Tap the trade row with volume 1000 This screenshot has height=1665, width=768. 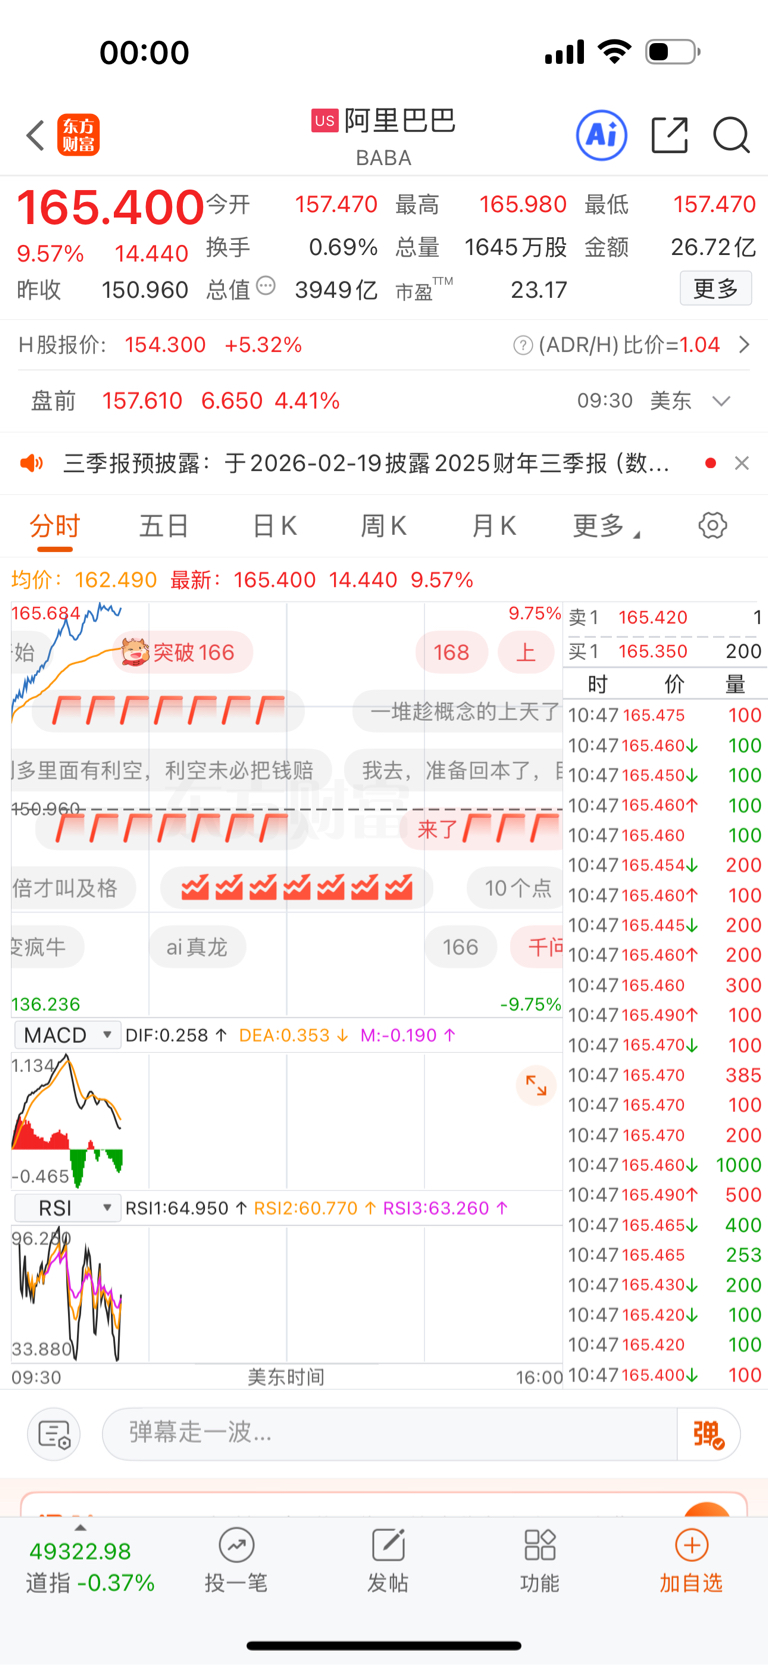coord(665,1165)
